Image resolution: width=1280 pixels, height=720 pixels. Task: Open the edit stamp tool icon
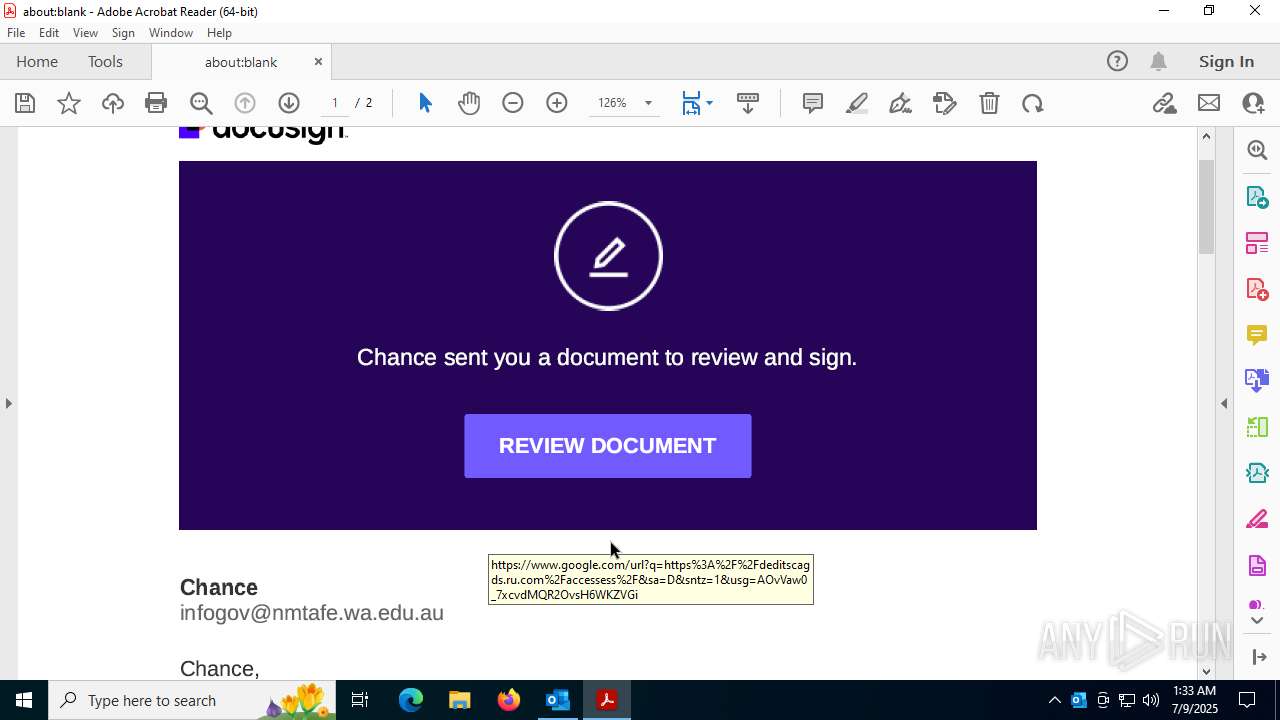coord(945,103)
